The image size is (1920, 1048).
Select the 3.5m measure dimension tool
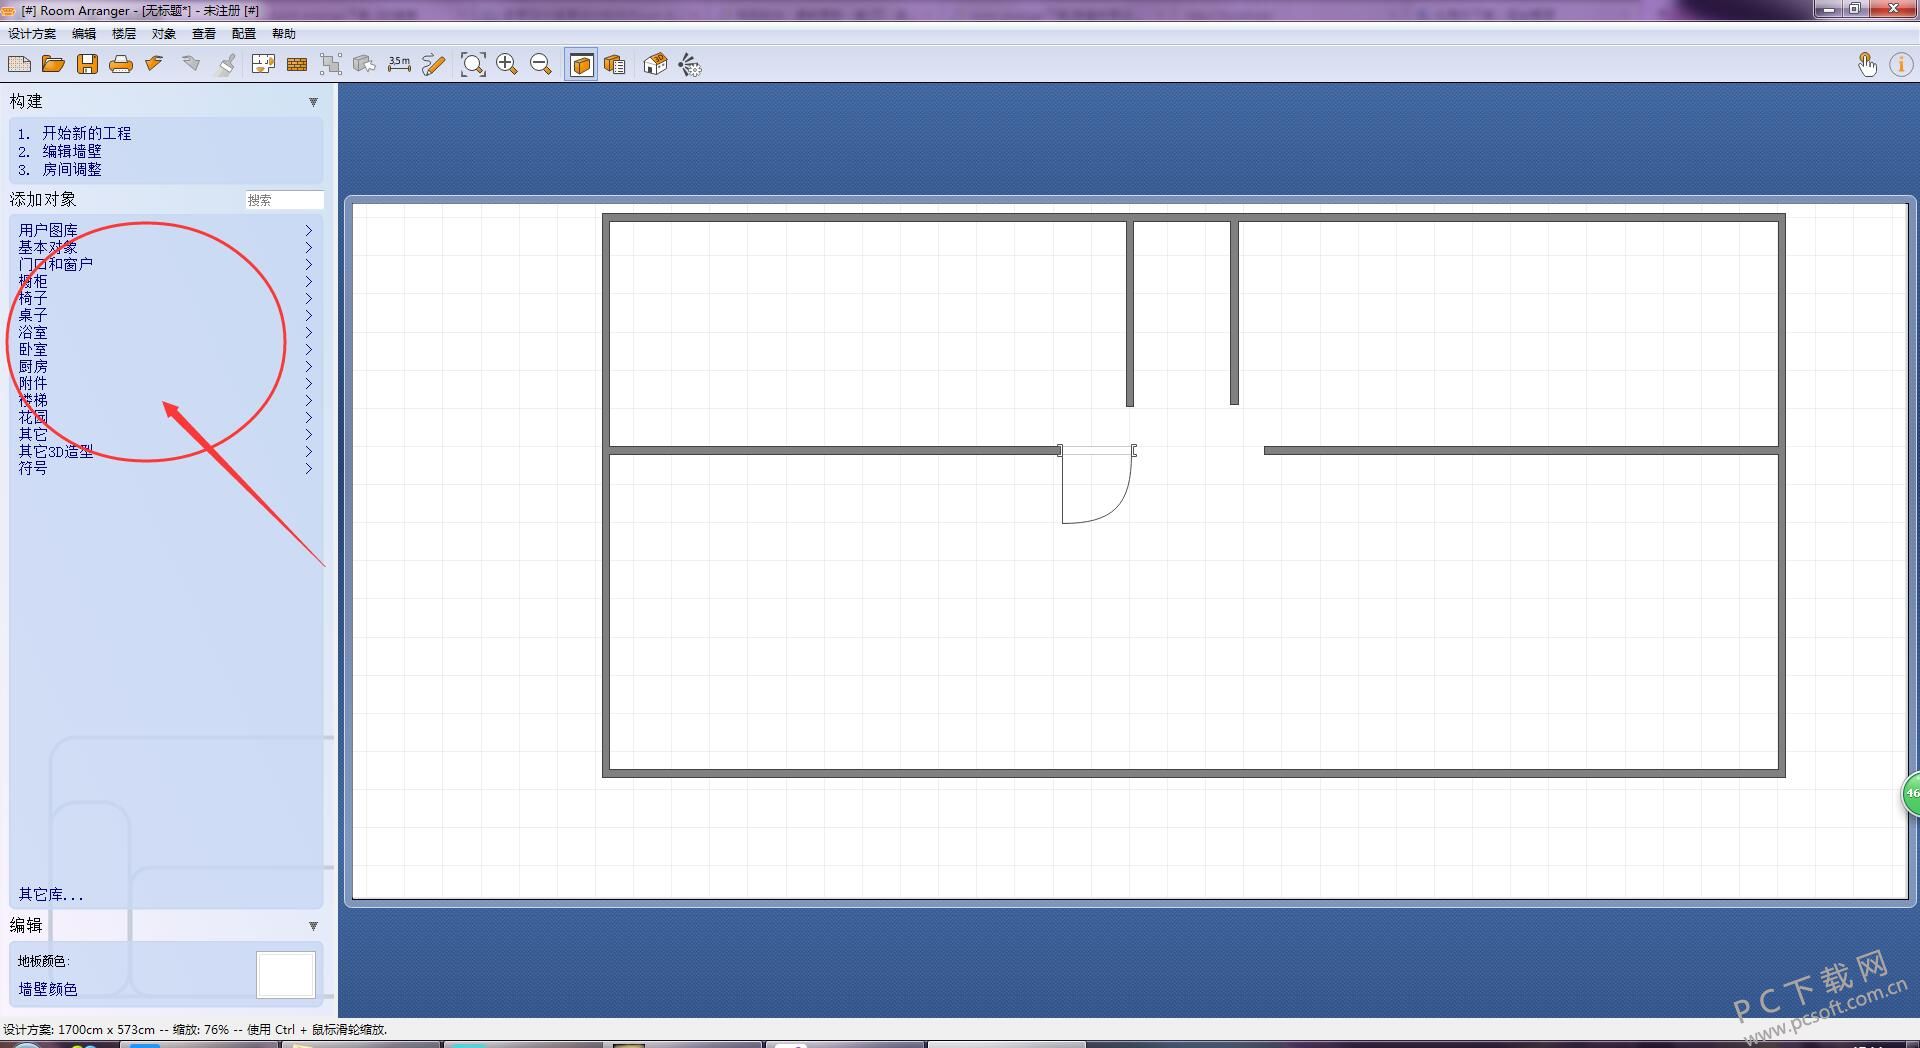click(x=399, y=65)
